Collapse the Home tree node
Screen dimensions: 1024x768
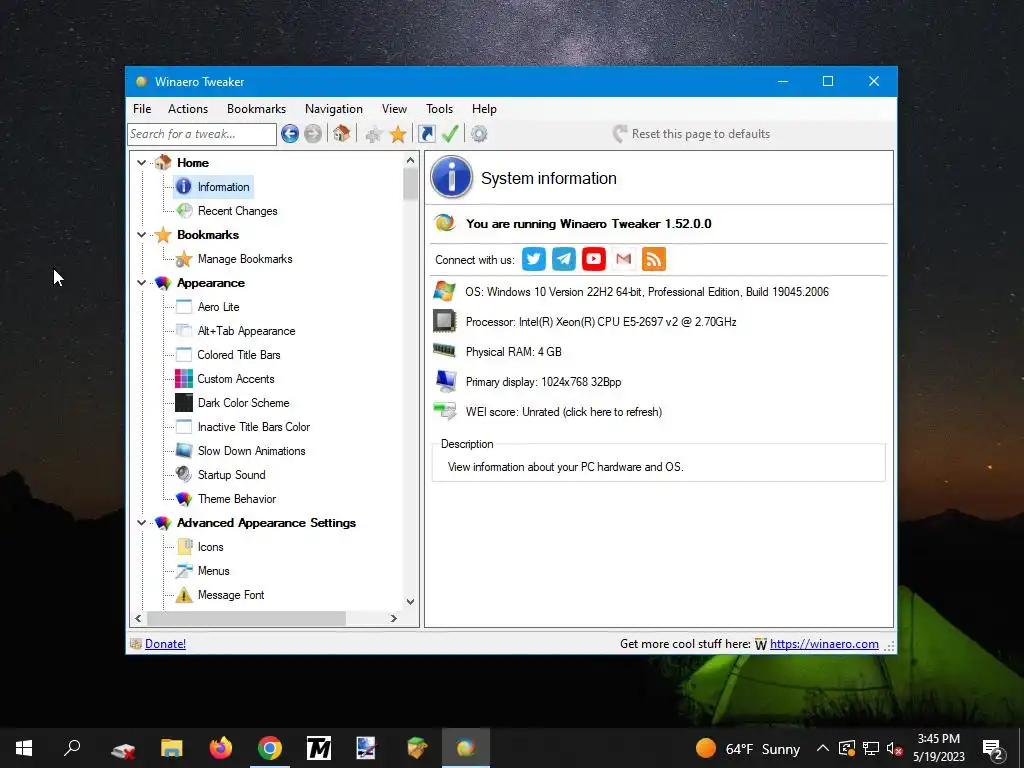(141, 163)
